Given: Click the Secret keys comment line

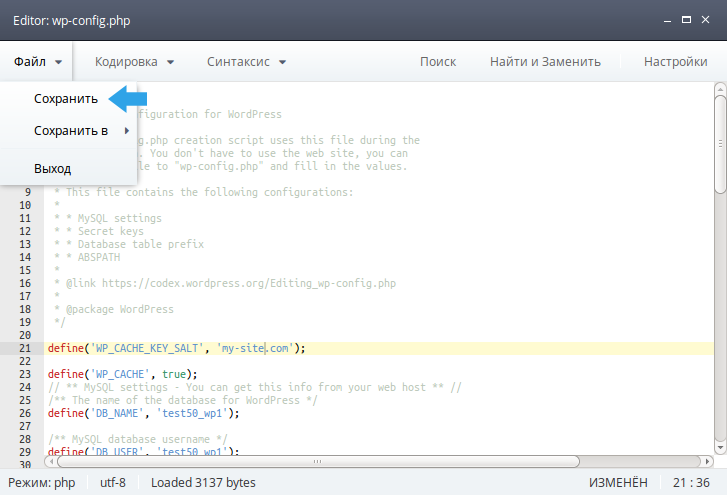Looking at the screenshot, I should [x=99, y=231].
